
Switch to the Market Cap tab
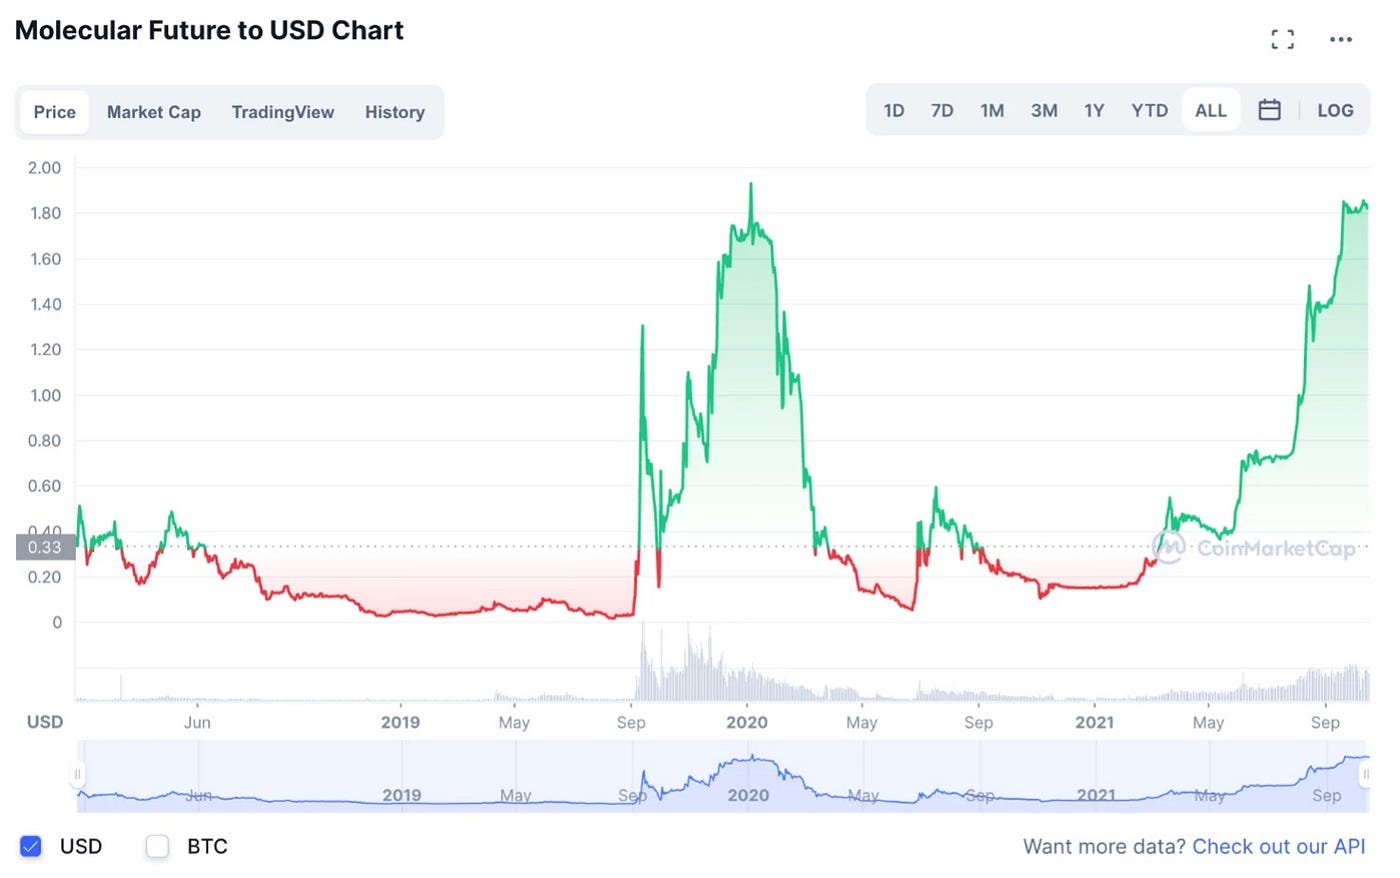point(153,112)
